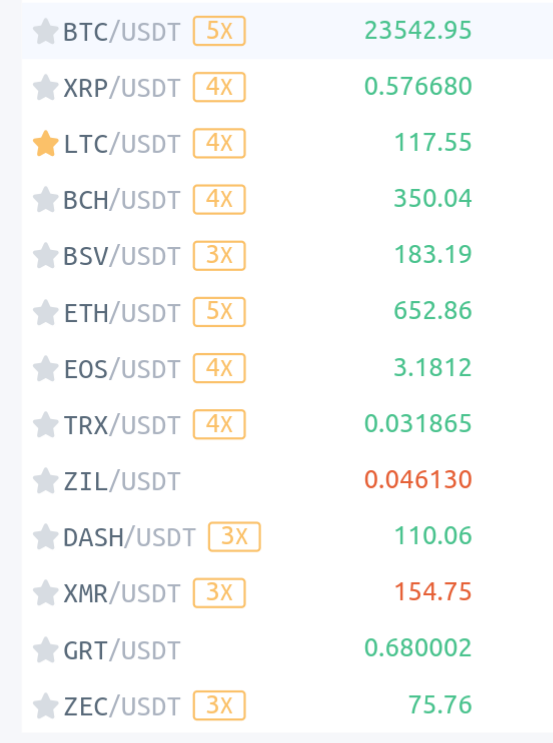Unfavorite the gold LTC/USDT star
The height and width of the screenshot is (743, 553).
[x=45, y=143]
